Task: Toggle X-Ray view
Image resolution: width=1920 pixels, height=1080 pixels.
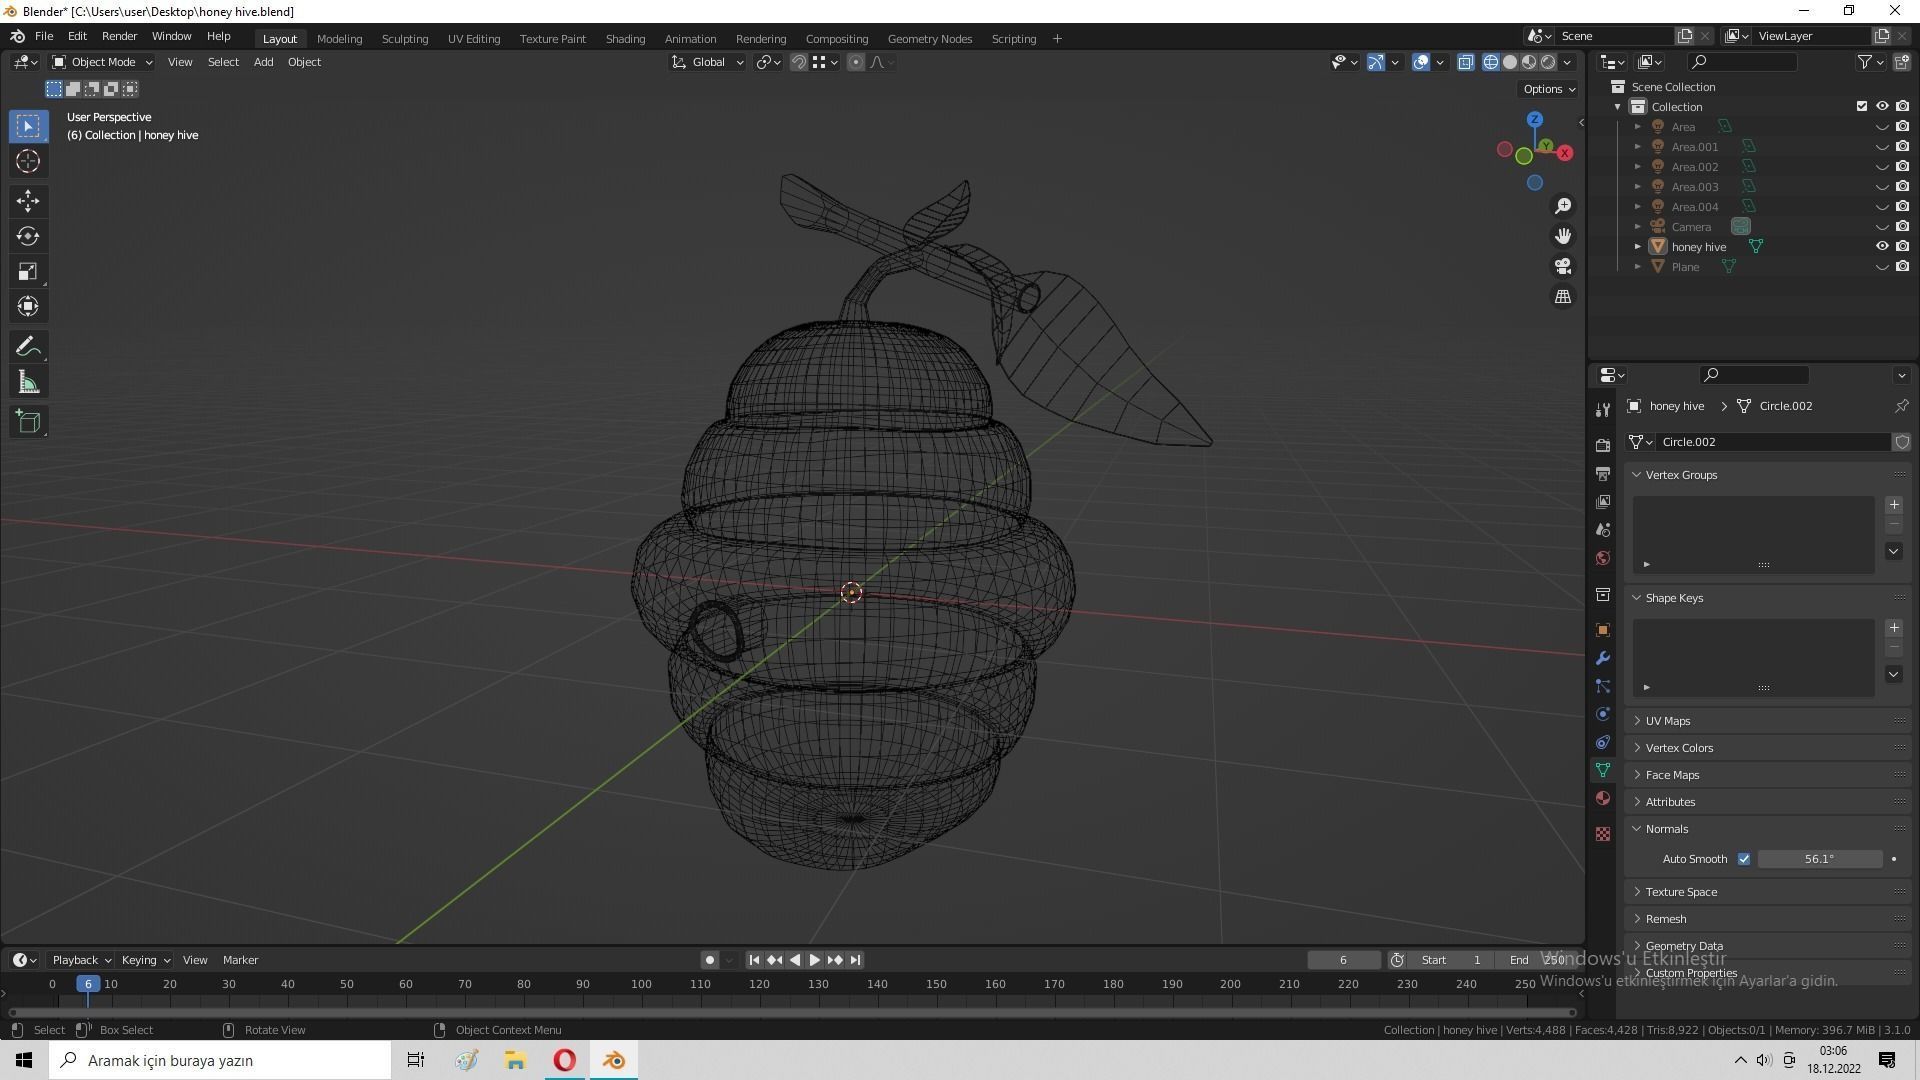Action: click(1465, 62)
